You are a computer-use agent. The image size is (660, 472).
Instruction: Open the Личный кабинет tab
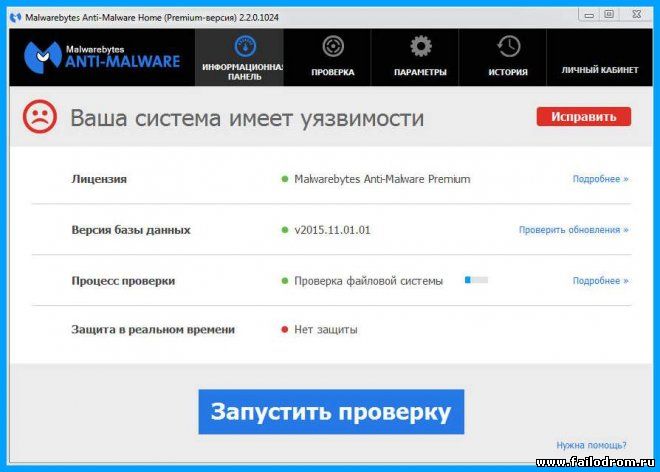tap(600, 58)
